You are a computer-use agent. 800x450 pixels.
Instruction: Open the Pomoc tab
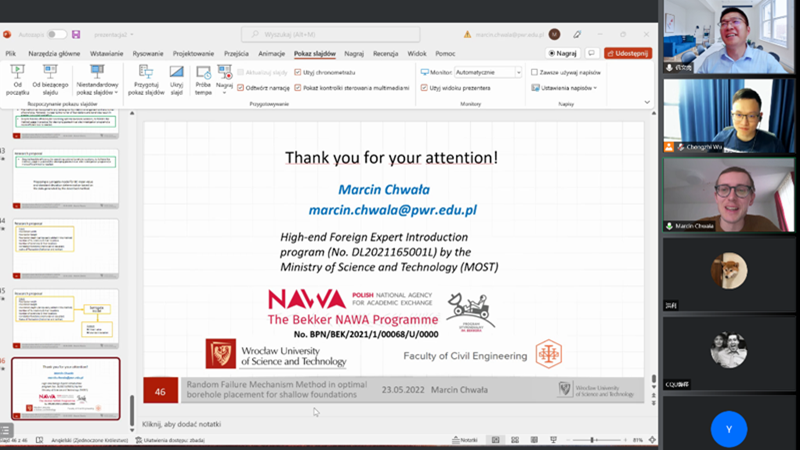(x=445, y=54)
